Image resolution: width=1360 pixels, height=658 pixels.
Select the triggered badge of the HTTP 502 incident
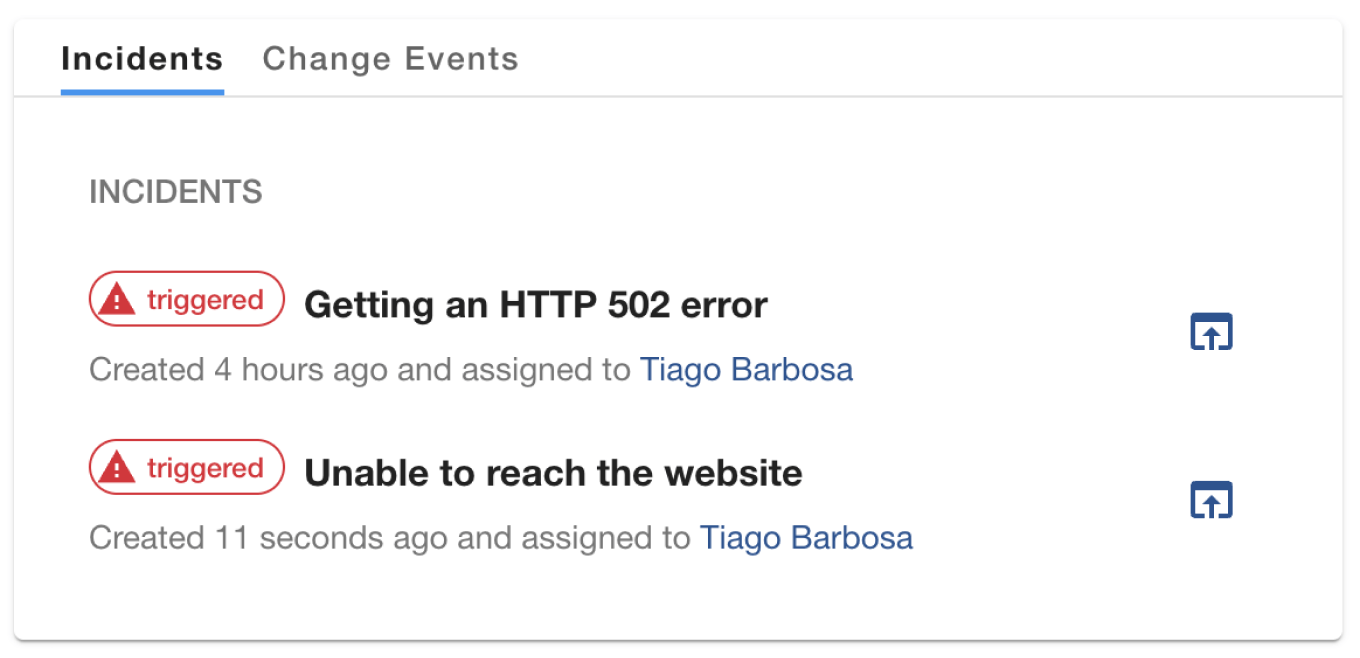pyautogui.click(x=187, y=299)
